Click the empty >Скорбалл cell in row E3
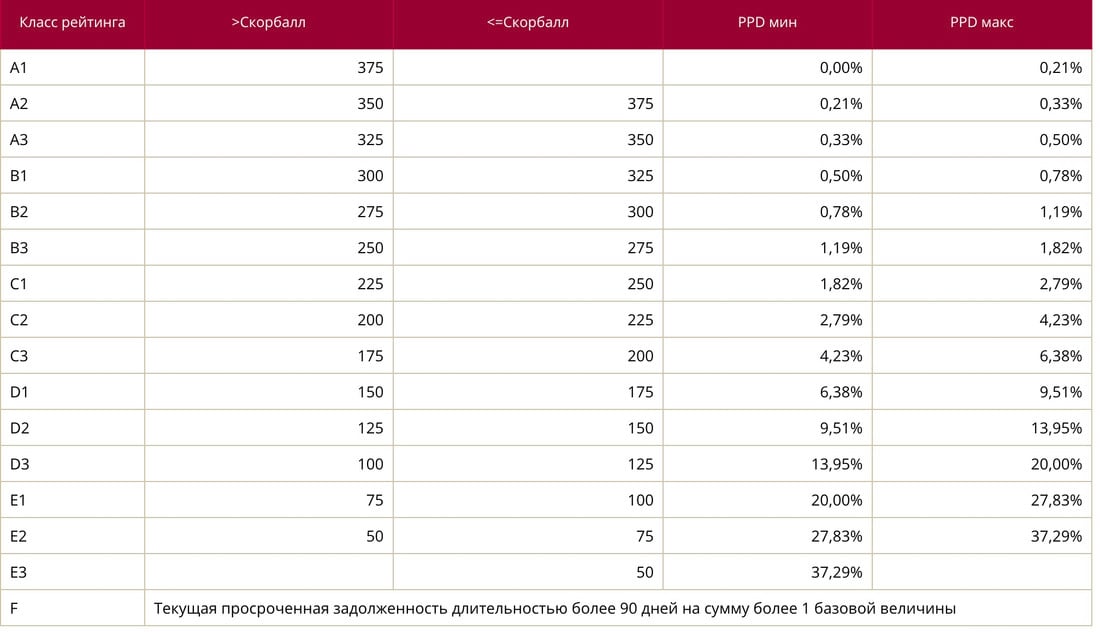The image size is (1100, 632). pyautogui.click(x=268, y=572)
